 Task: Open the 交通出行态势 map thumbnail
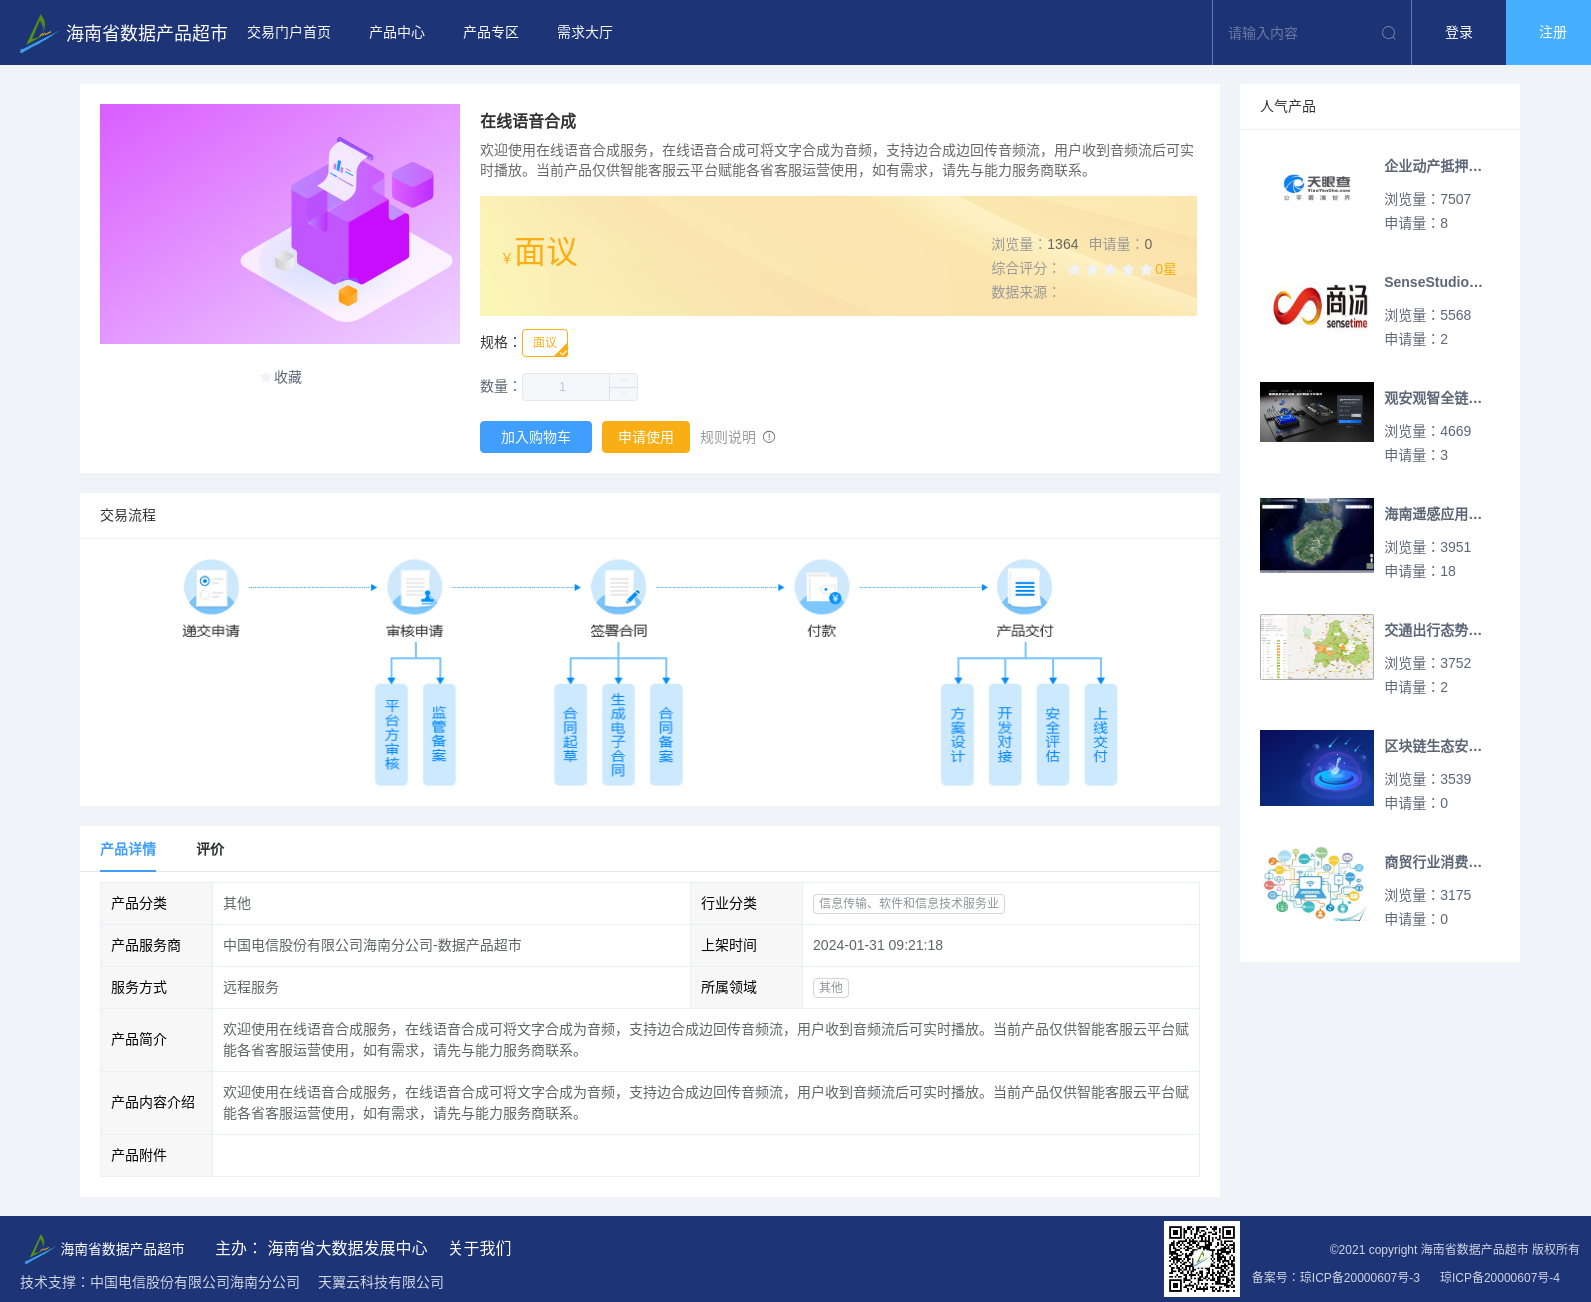pyautogui.click(x=1317, y=647)
